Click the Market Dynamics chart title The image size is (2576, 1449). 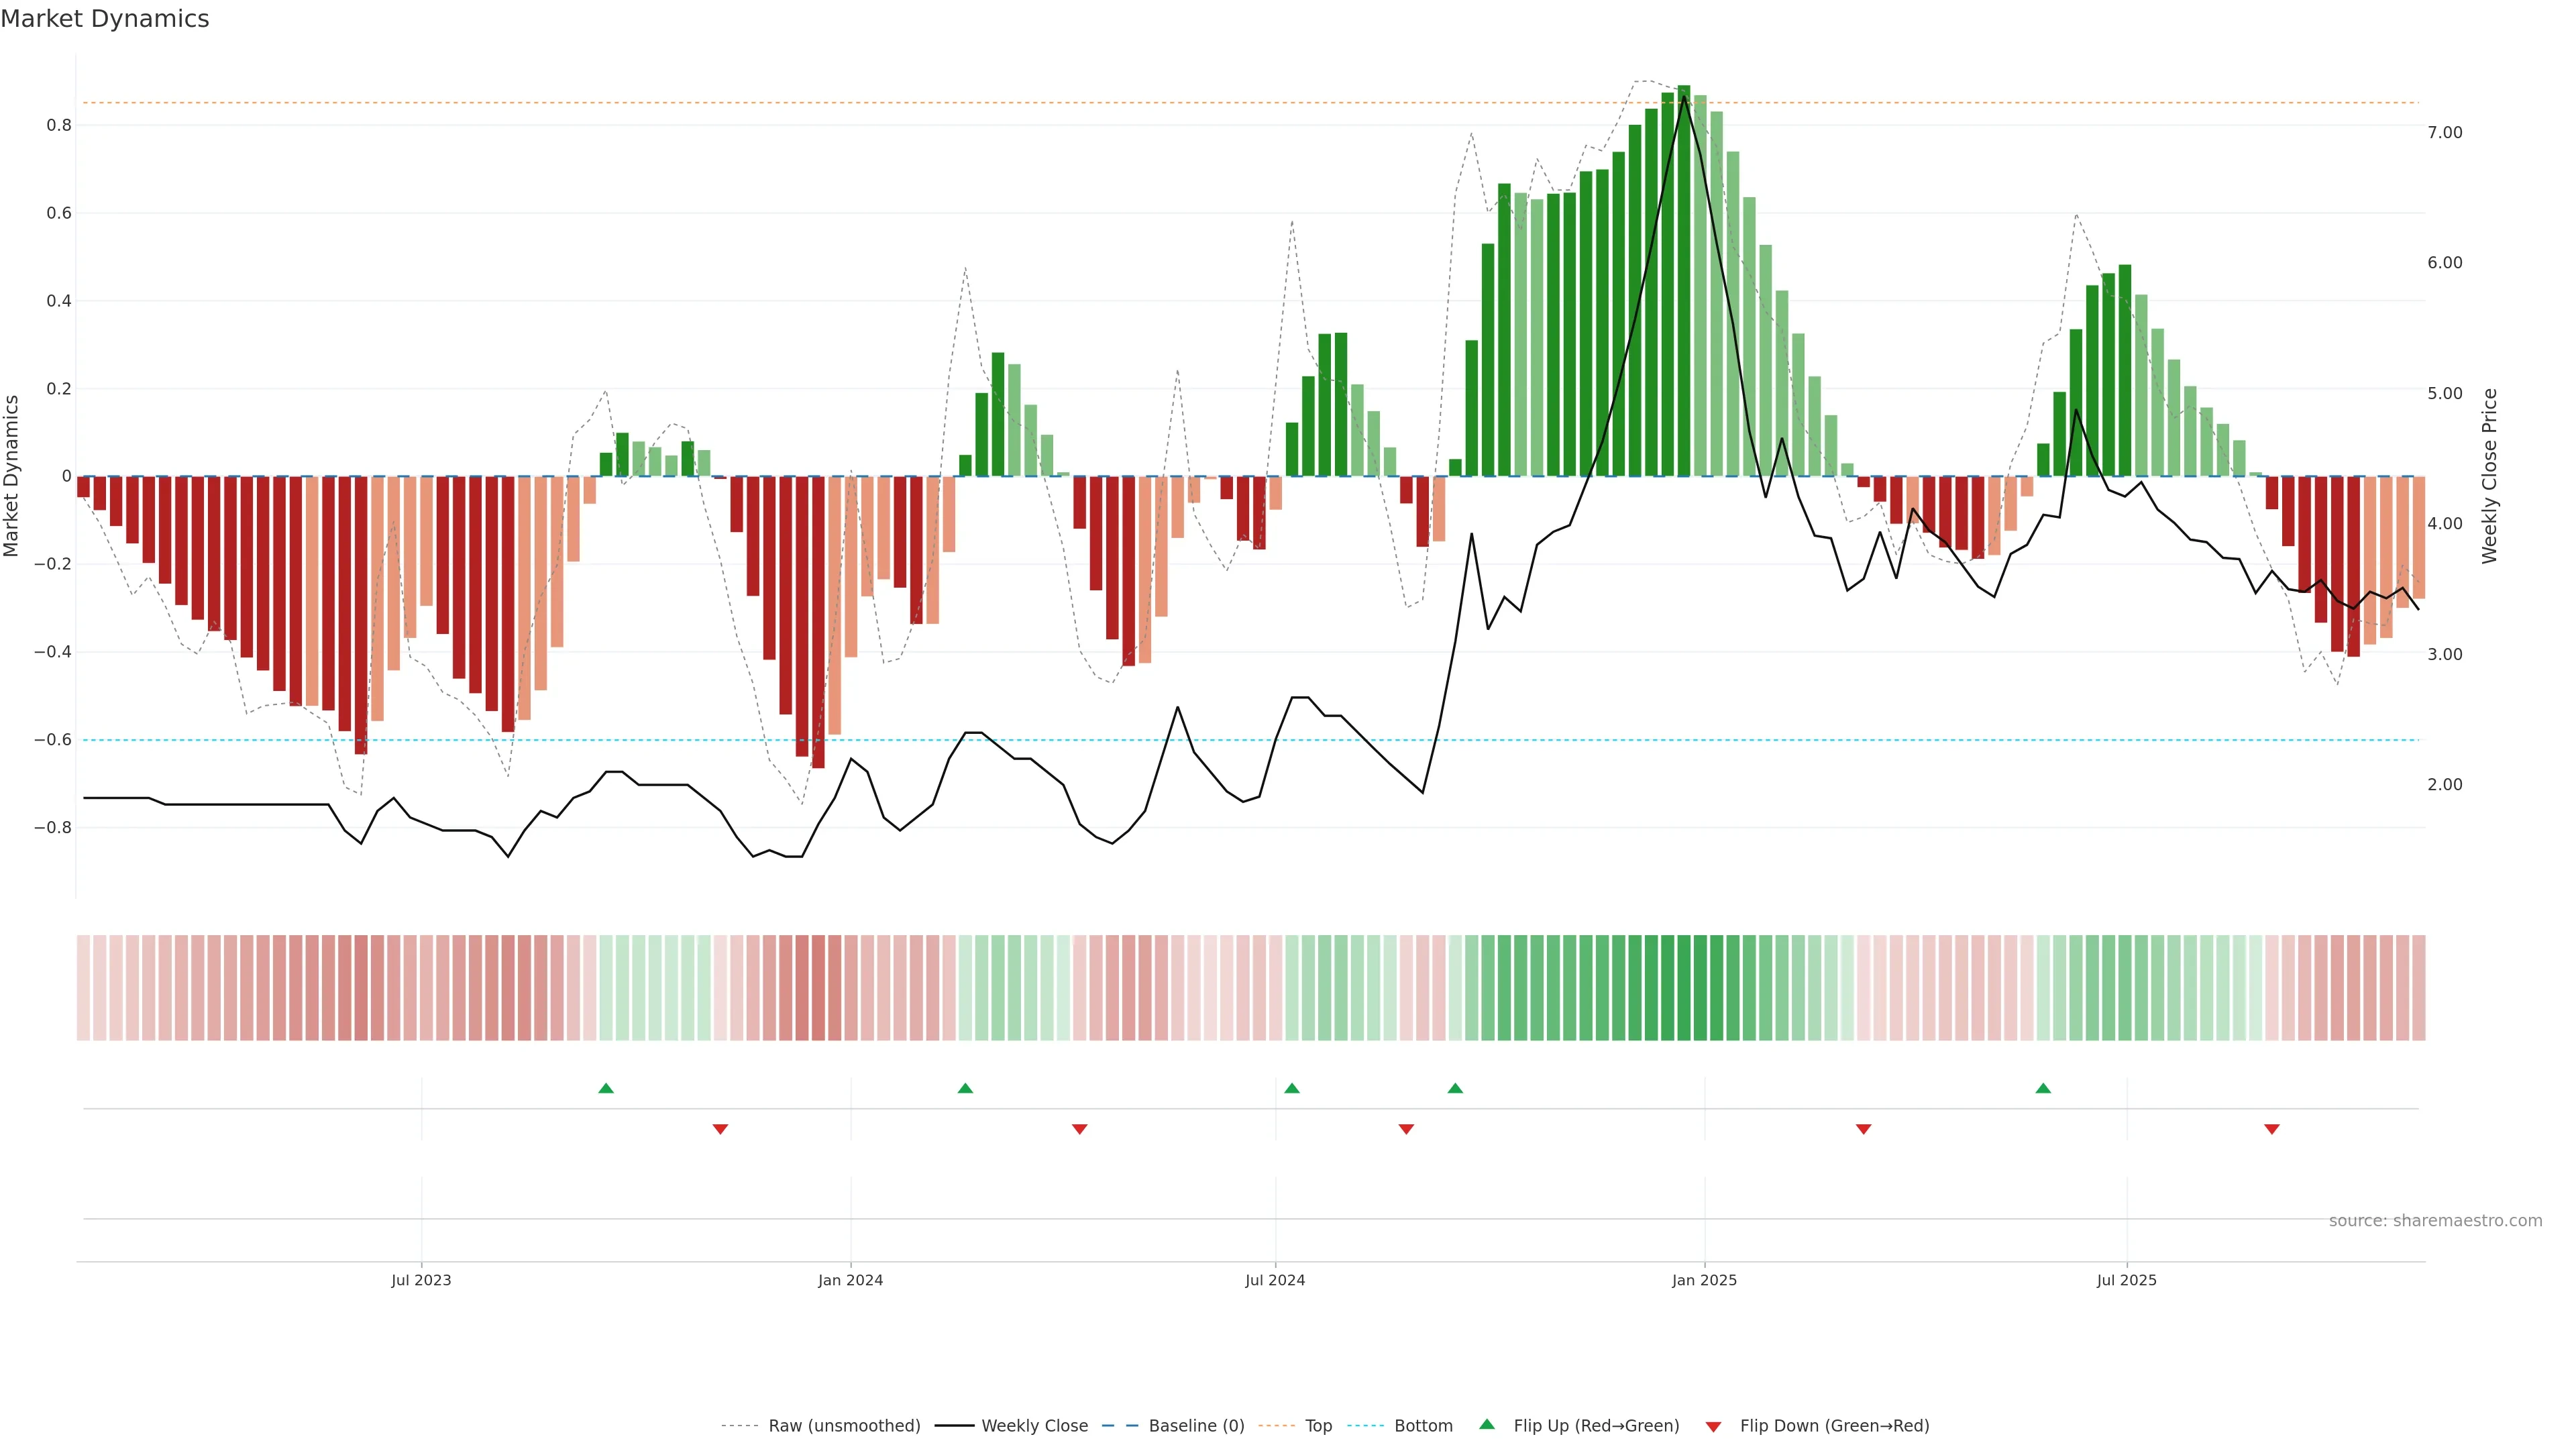pyautogui.click(x=105, y=19)
